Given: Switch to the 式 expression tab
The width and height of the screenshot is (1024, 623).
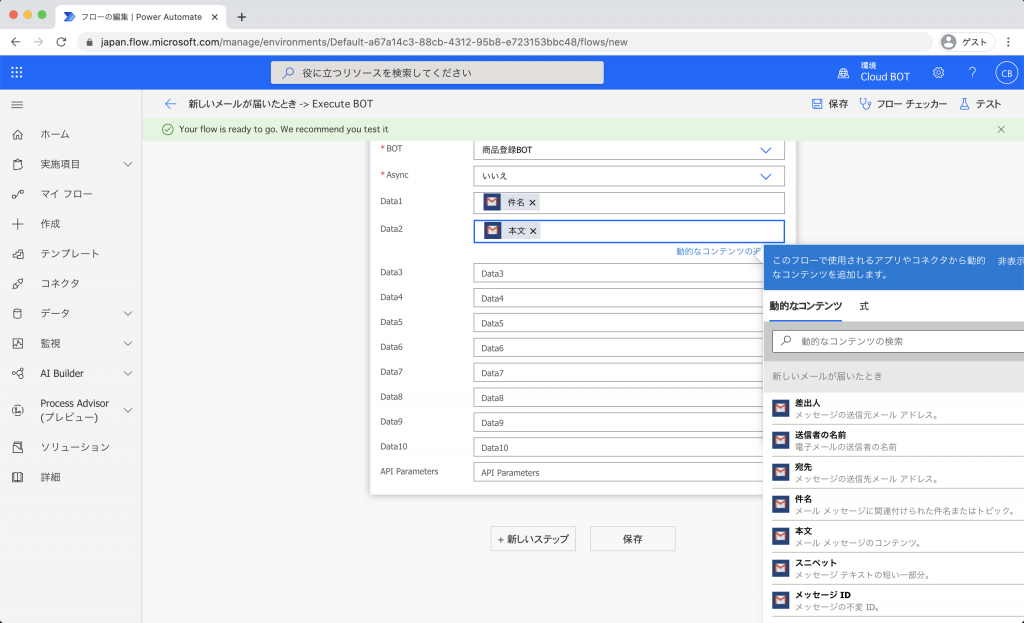Looking at the screenshot, I should [864, 306].
